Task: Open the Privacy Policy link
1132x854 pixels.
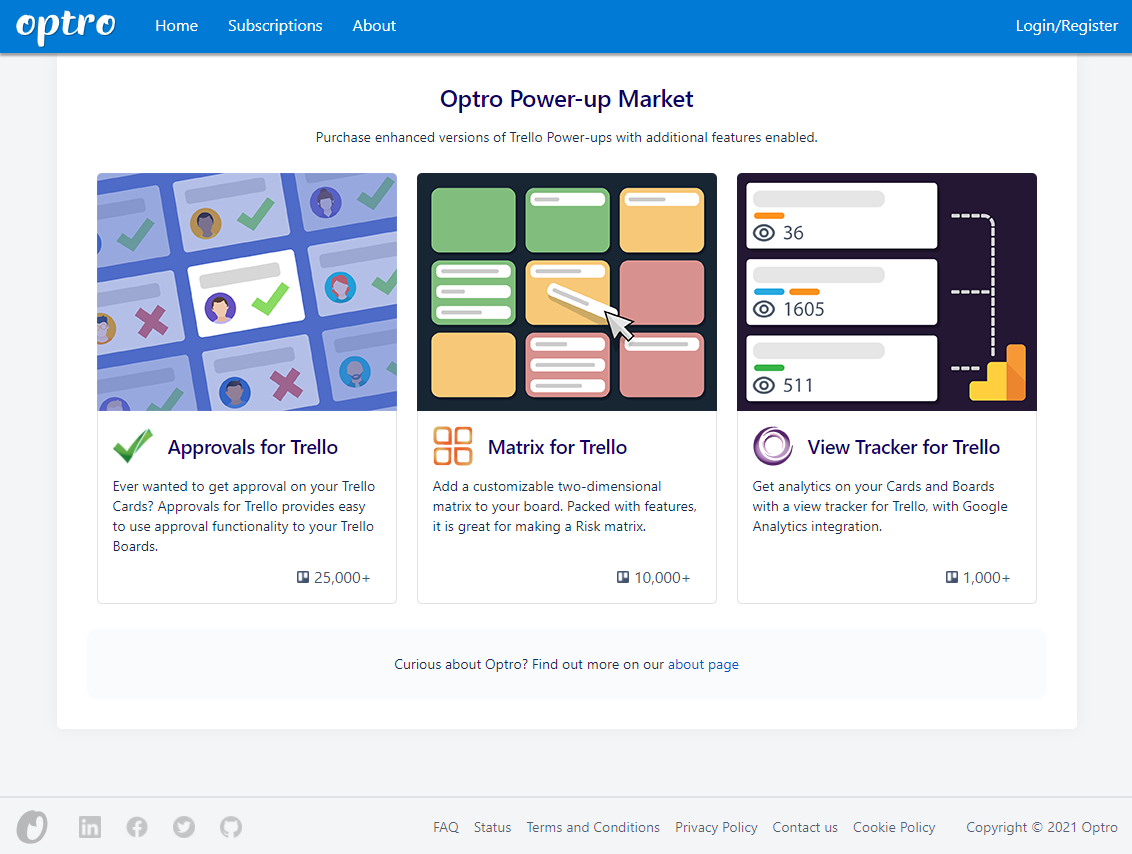Action: tap(716, 827)
